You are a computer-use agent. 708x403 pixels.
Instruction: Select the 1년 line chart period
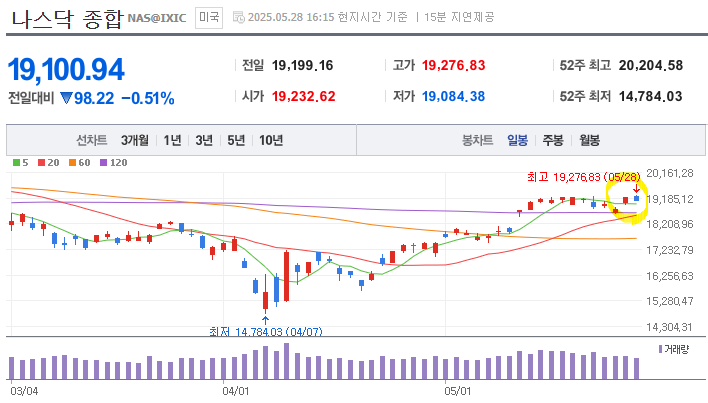pyautogui.click(x=172, y=140)
